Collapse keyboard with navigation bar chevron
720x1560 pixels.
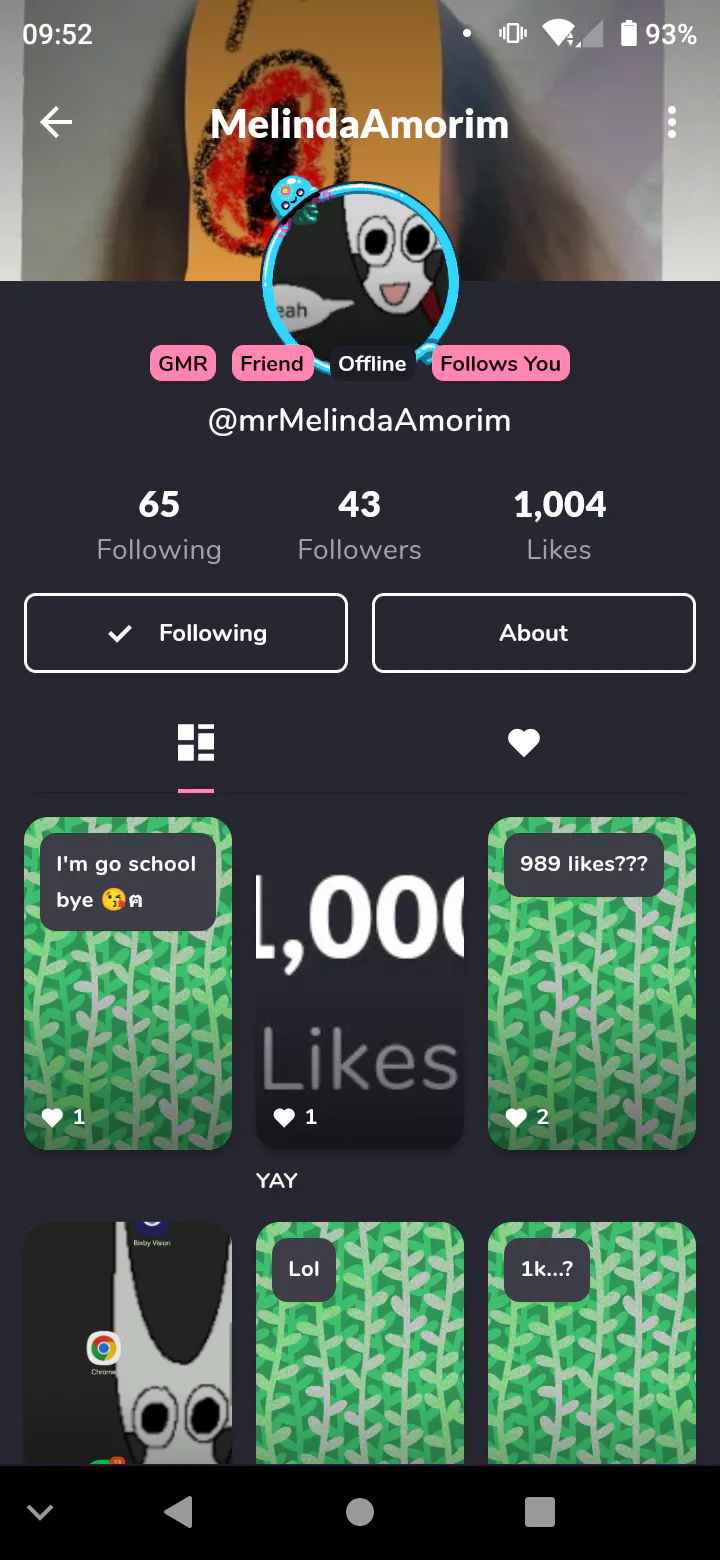(x=40, y=1512)
